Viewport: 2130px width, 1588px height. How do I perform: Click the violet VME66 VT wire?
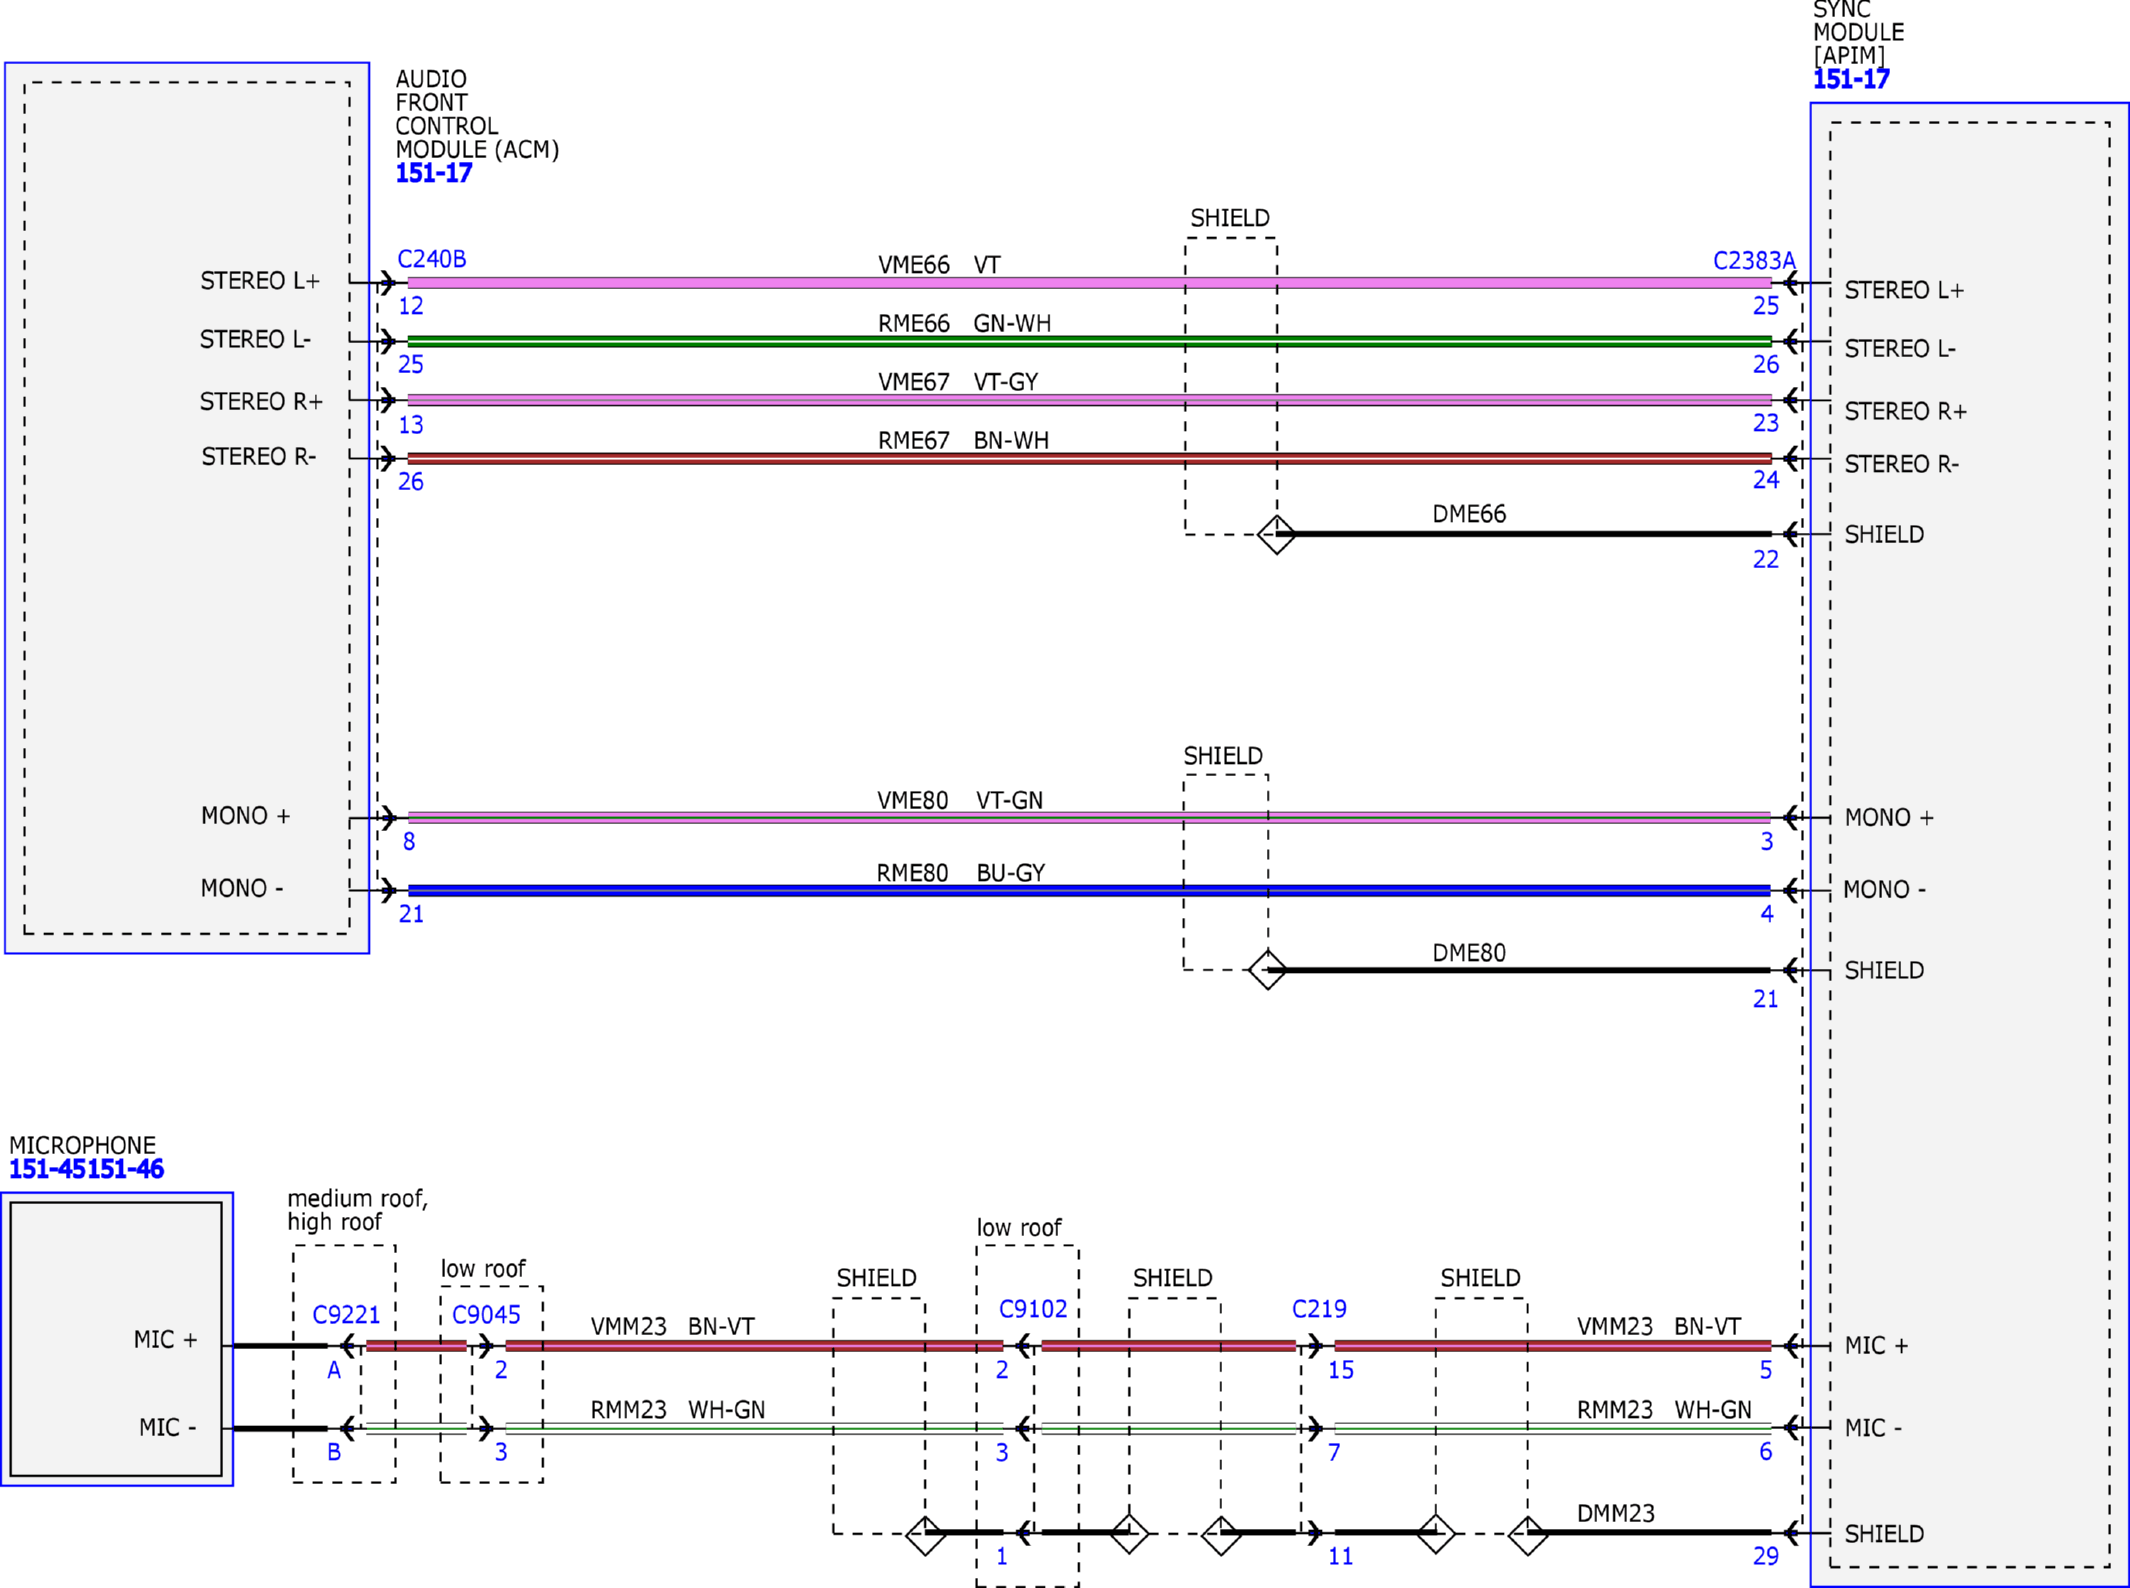click(x=1089, y=283)
